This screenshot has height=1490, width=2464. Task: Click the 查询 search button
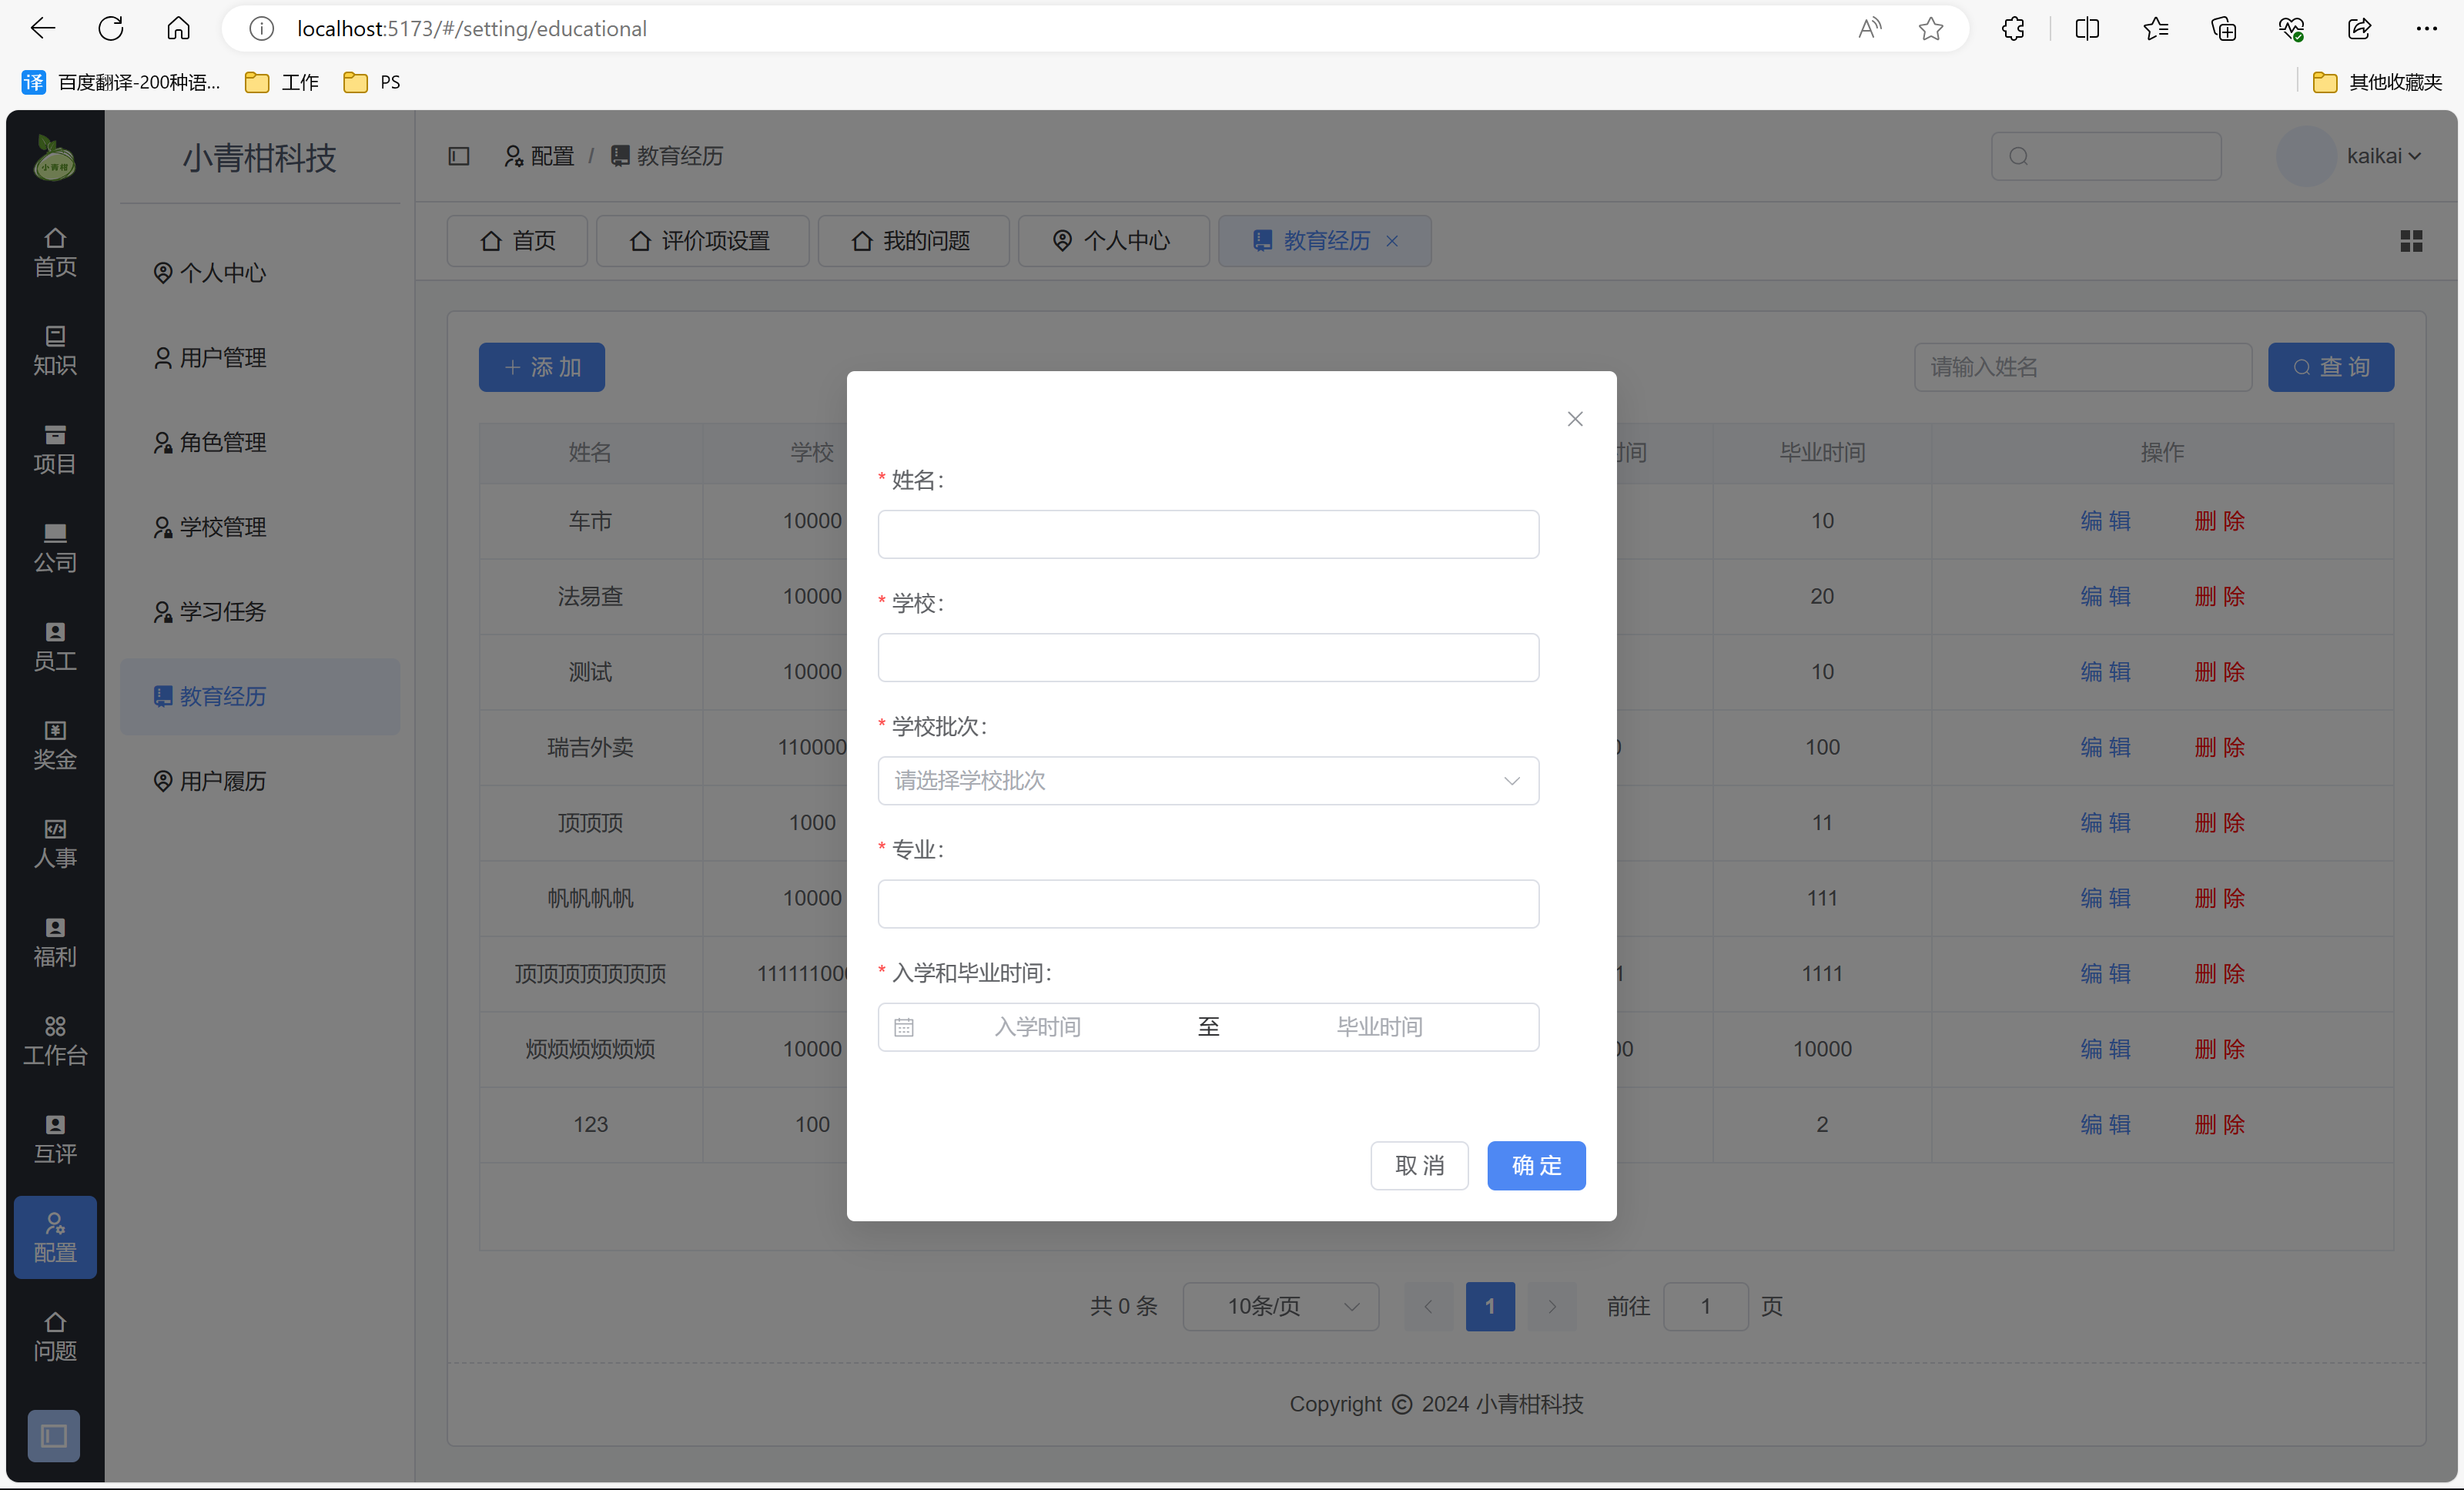[2331, 367]
